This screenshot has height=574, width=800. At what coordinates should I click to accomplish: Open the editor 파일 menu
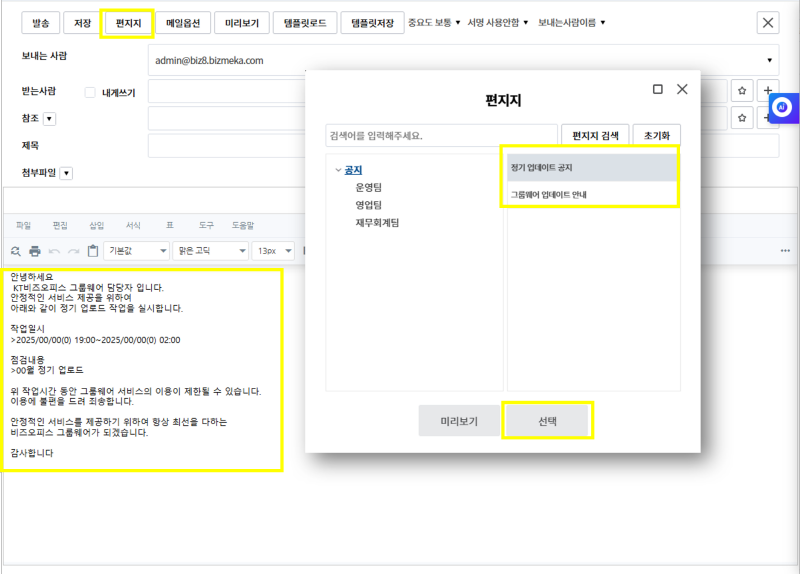click(x=23, y=225)
